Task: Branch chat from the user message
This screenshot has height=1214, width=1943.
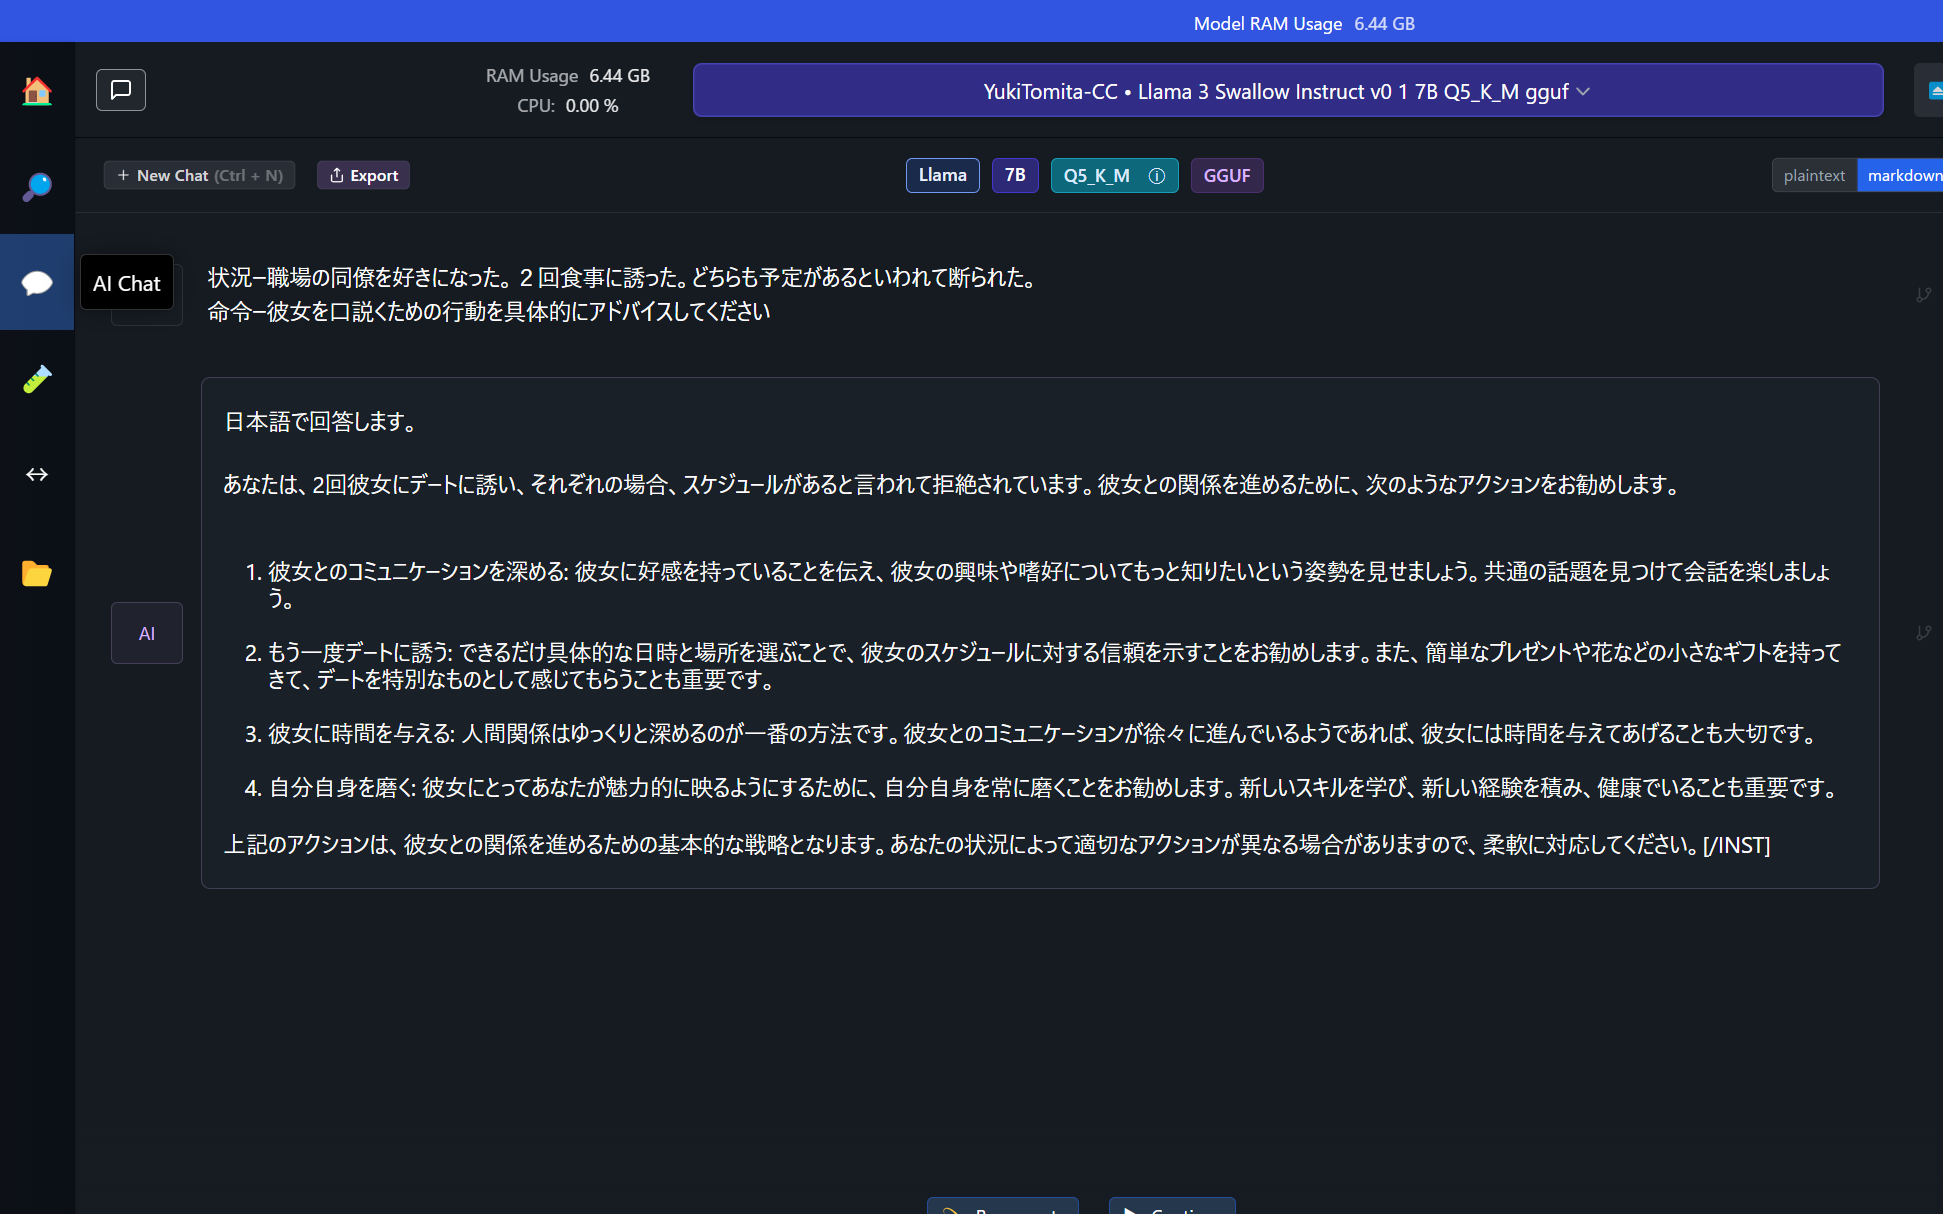Action: pos(1922,295)
